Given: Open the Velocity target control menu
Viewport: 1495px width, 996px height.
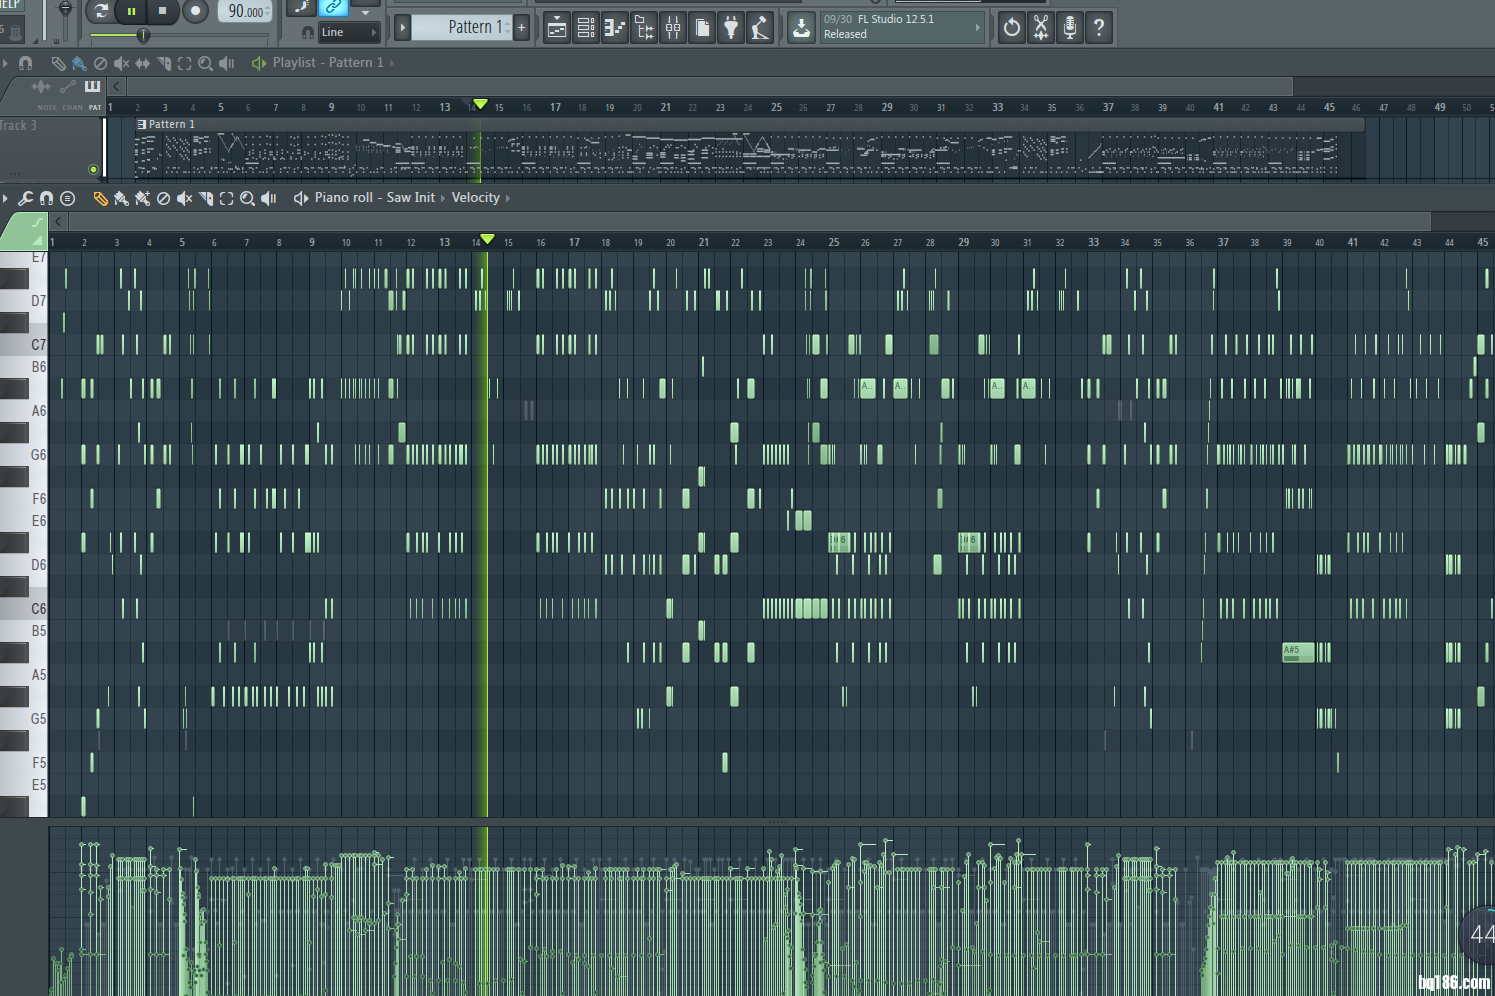Looking at the screenshot, I should tap(475, 197).
